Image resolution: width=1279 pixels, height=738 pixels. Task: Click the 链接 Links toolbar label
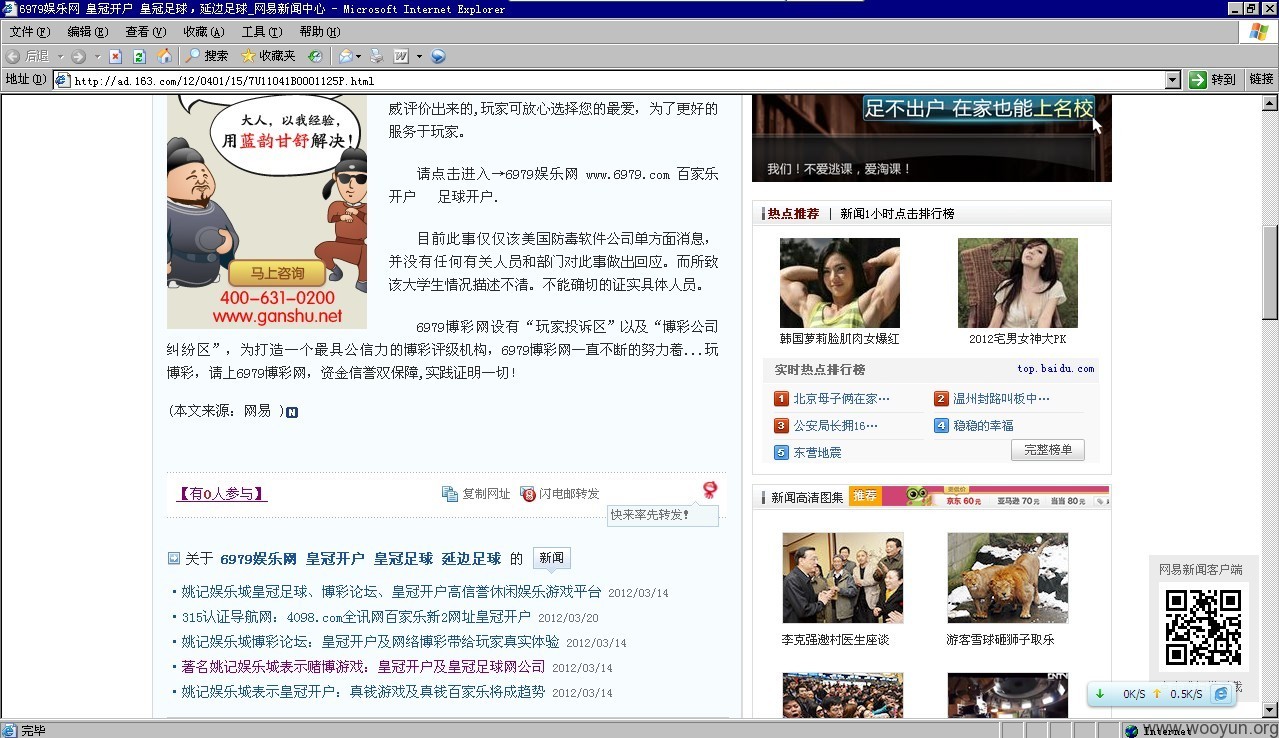1261,80
